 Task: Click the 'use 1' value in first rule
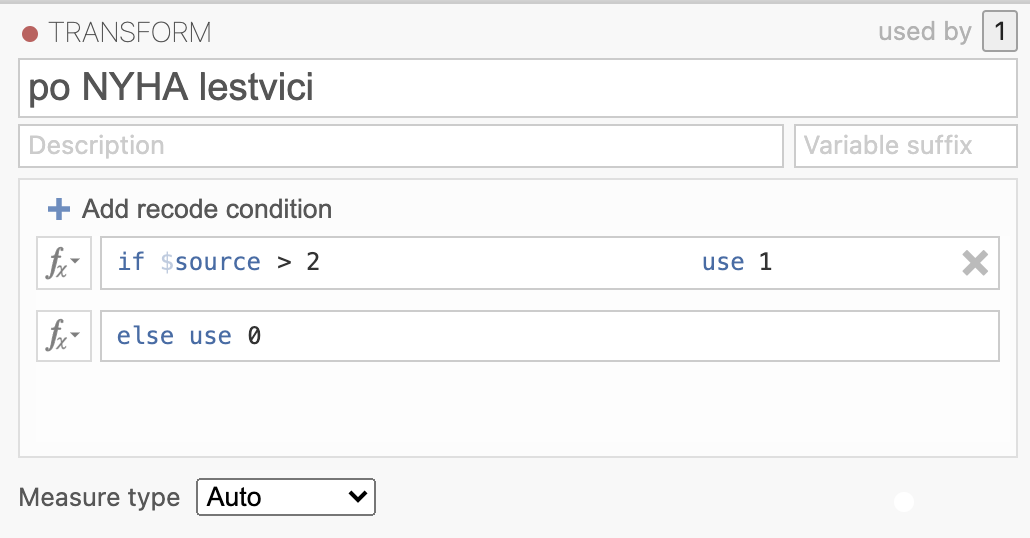pyautogui.click(x=736, y=262)
